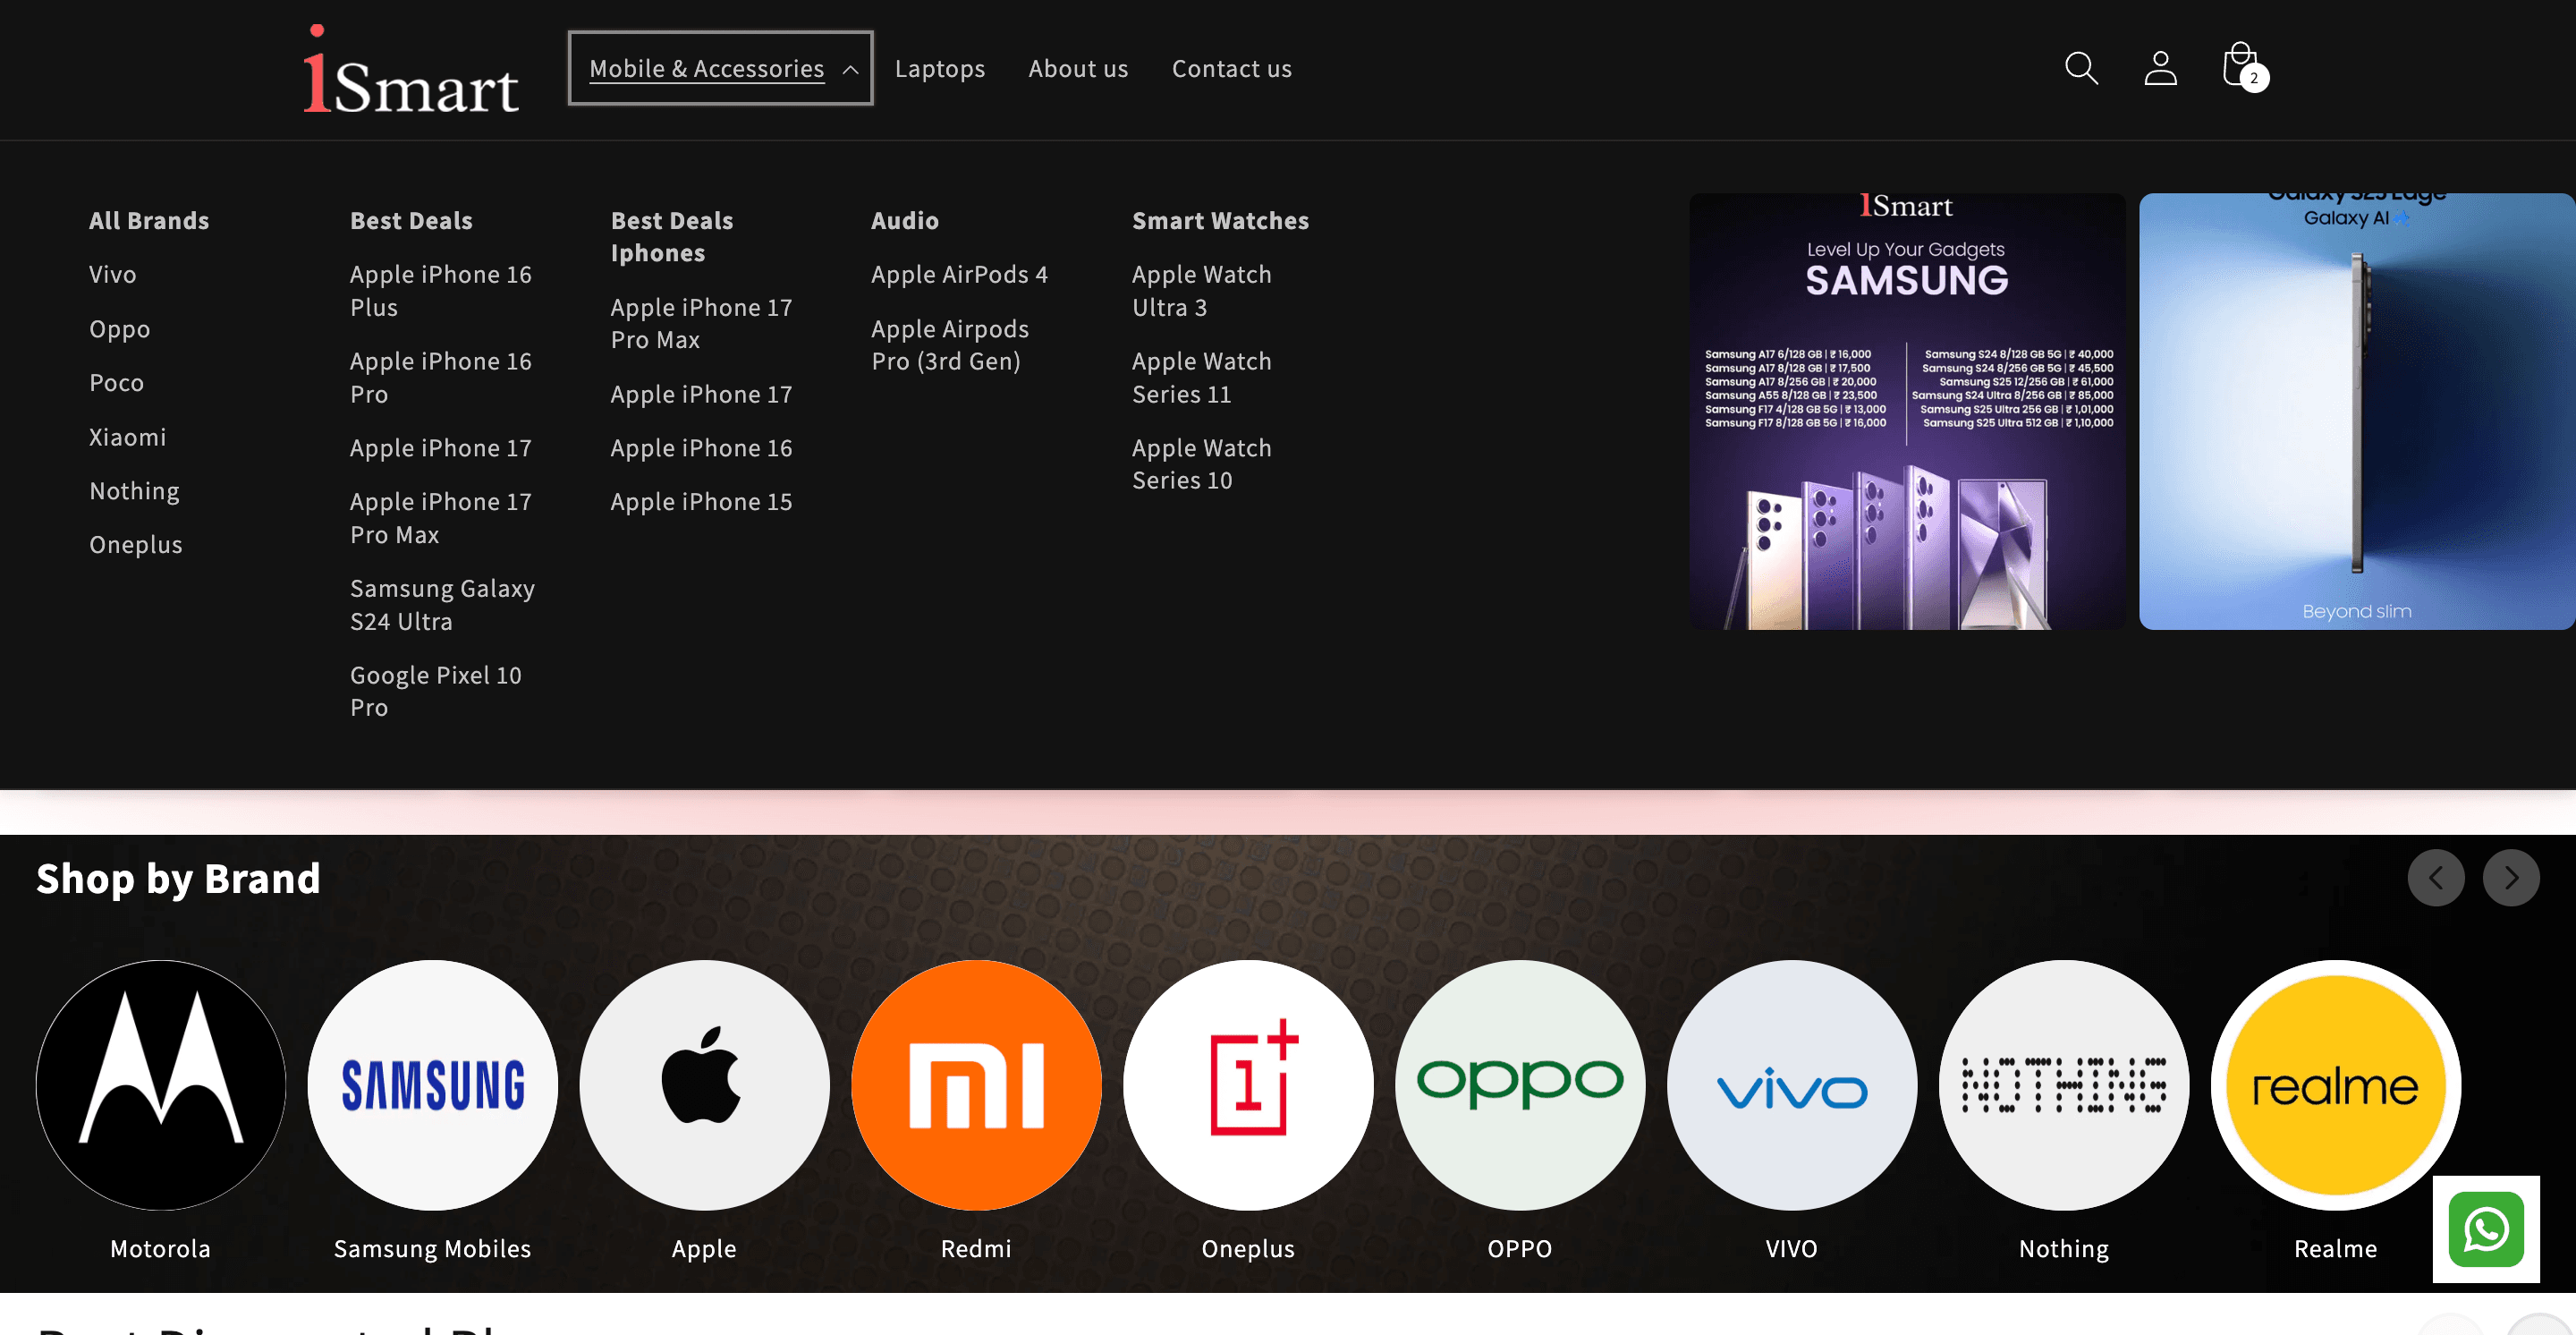The height and width of the screenshot is (1335, 2576).
Task: Go to previous brands with left arrow
Action: (x=2435, y=878)
